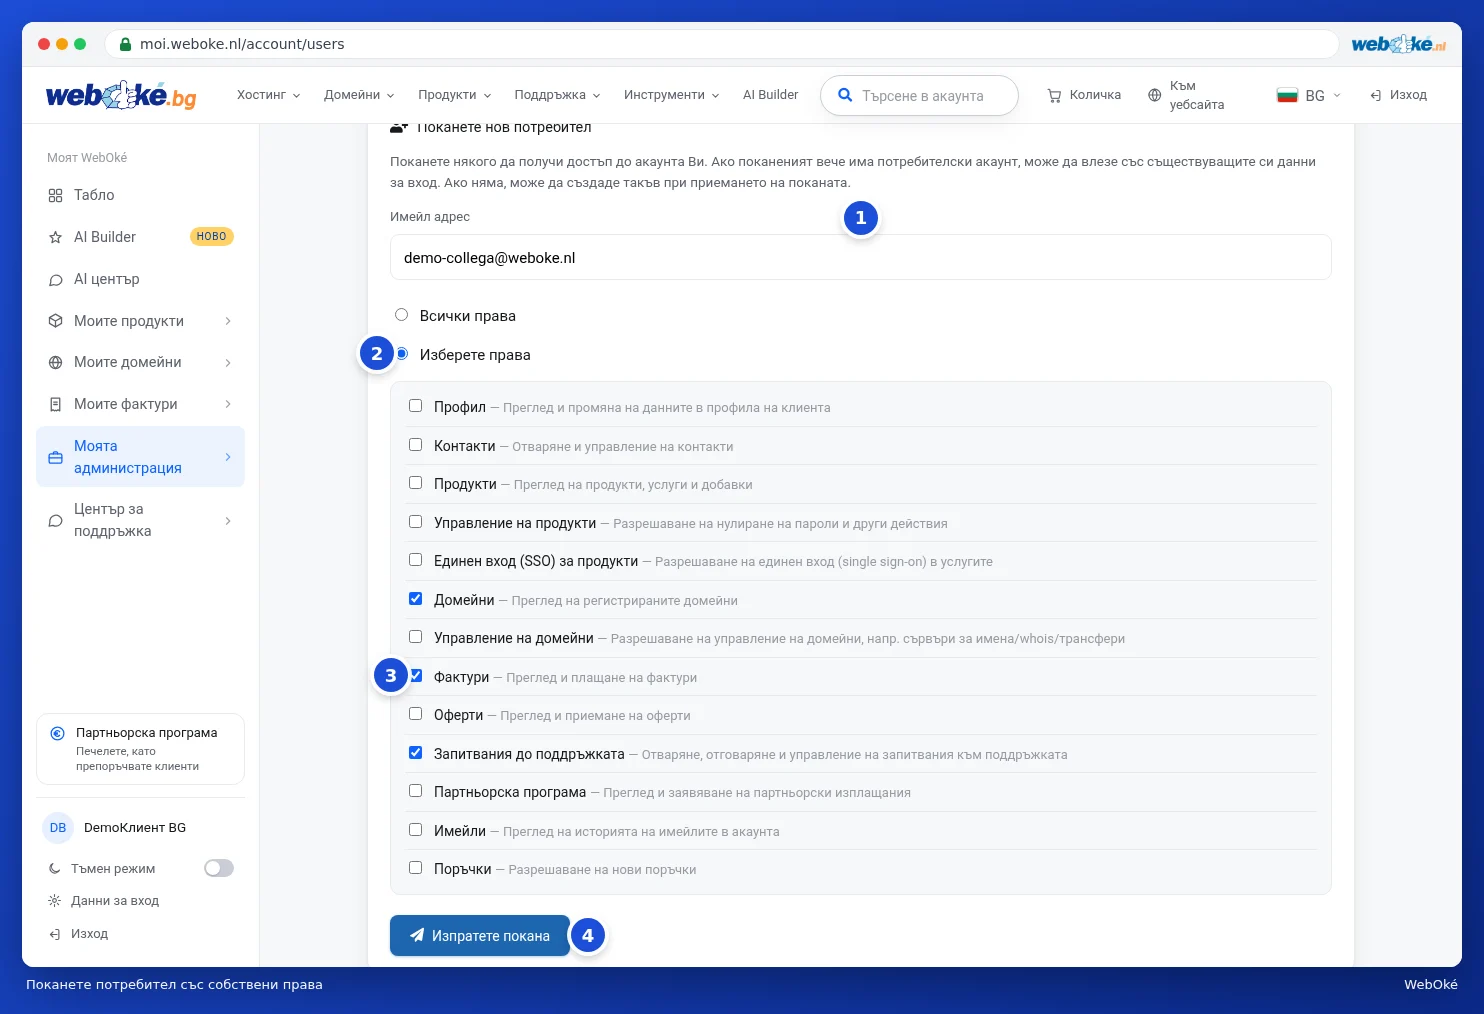
Task: Open the BG language dropdown
Action: pyautogui.click(x=1309, y=95)
